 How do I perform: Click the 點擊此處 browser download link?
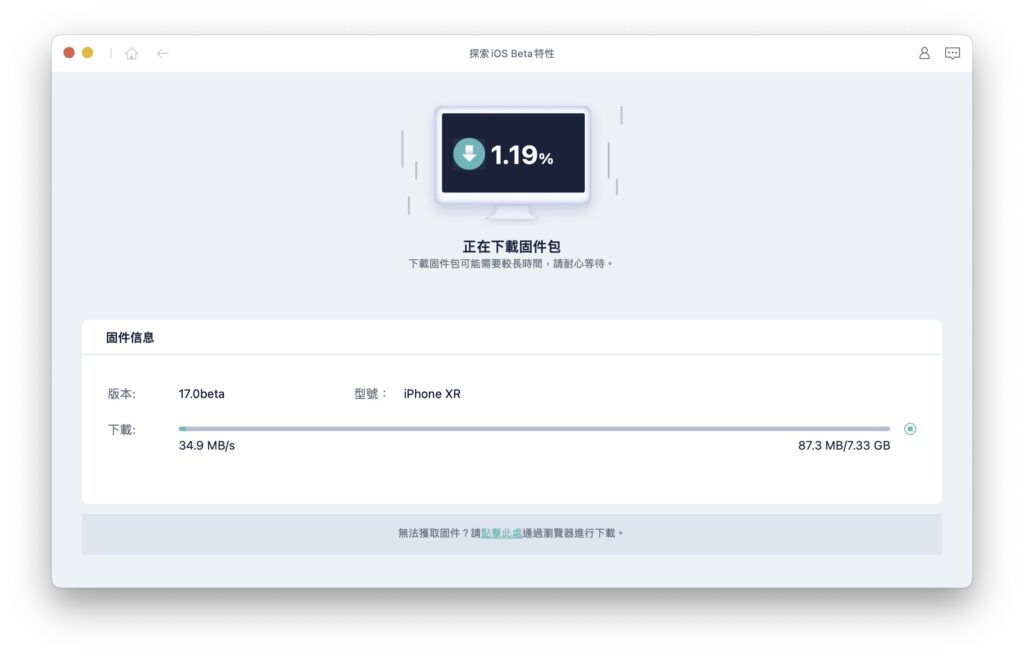coord(501,533)
